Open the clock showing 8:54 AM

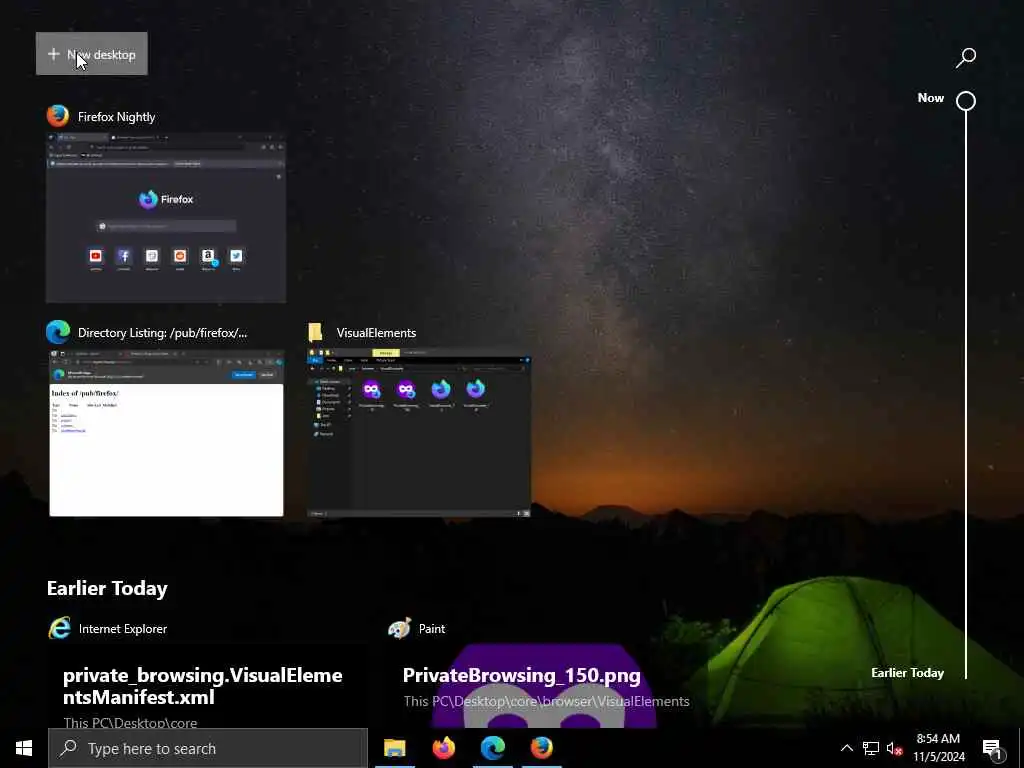(x=938, y=748)
